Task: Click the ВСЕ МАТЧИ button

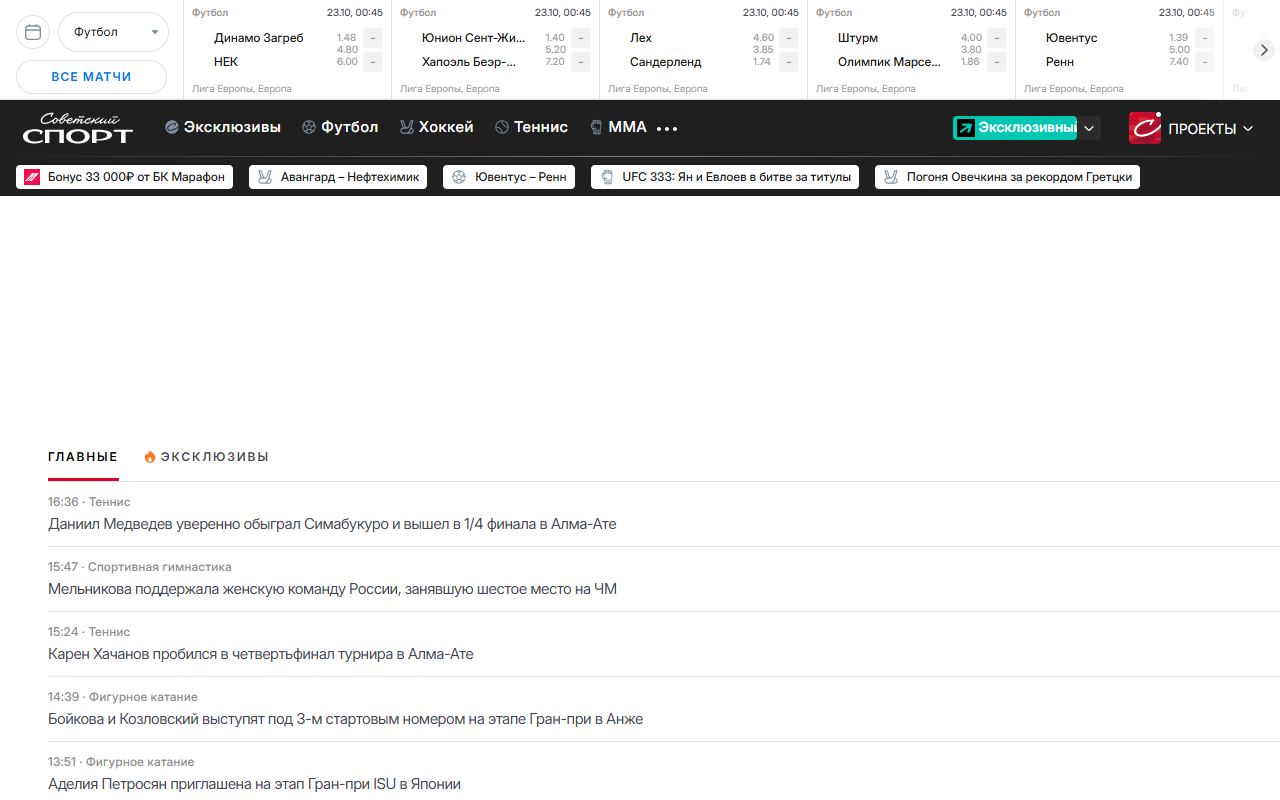Action: pos(92,77)
